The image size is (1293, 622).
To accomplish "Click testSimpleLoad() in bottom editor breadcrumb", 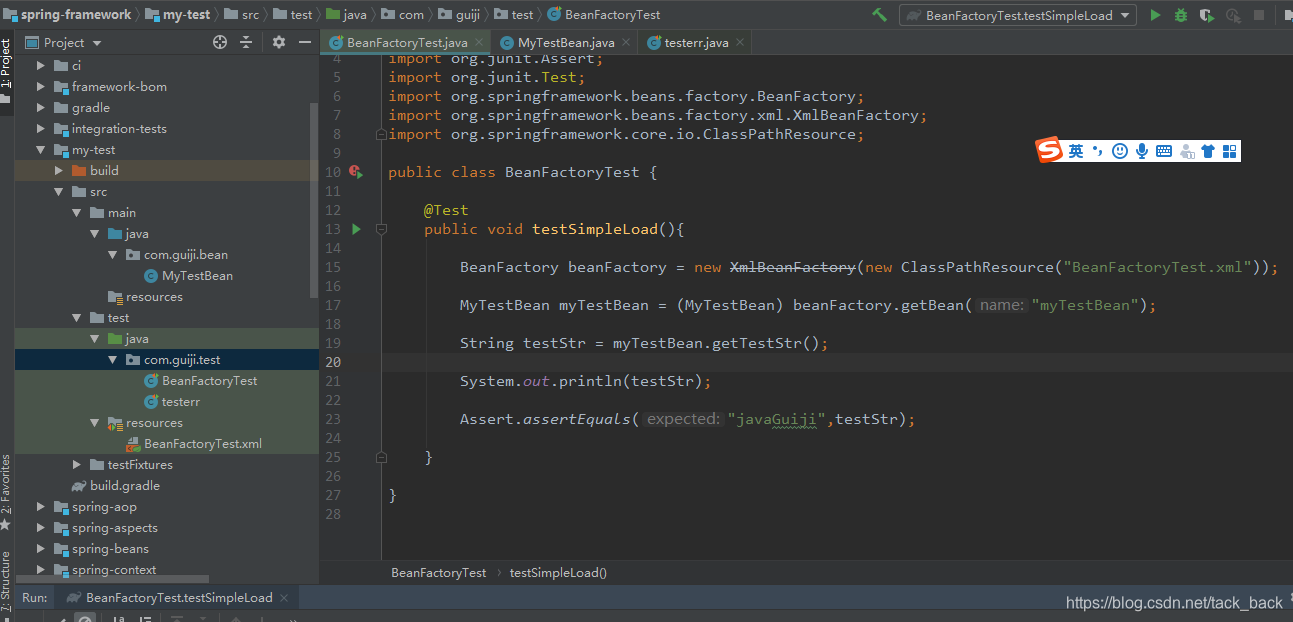I will click(558, 573).
